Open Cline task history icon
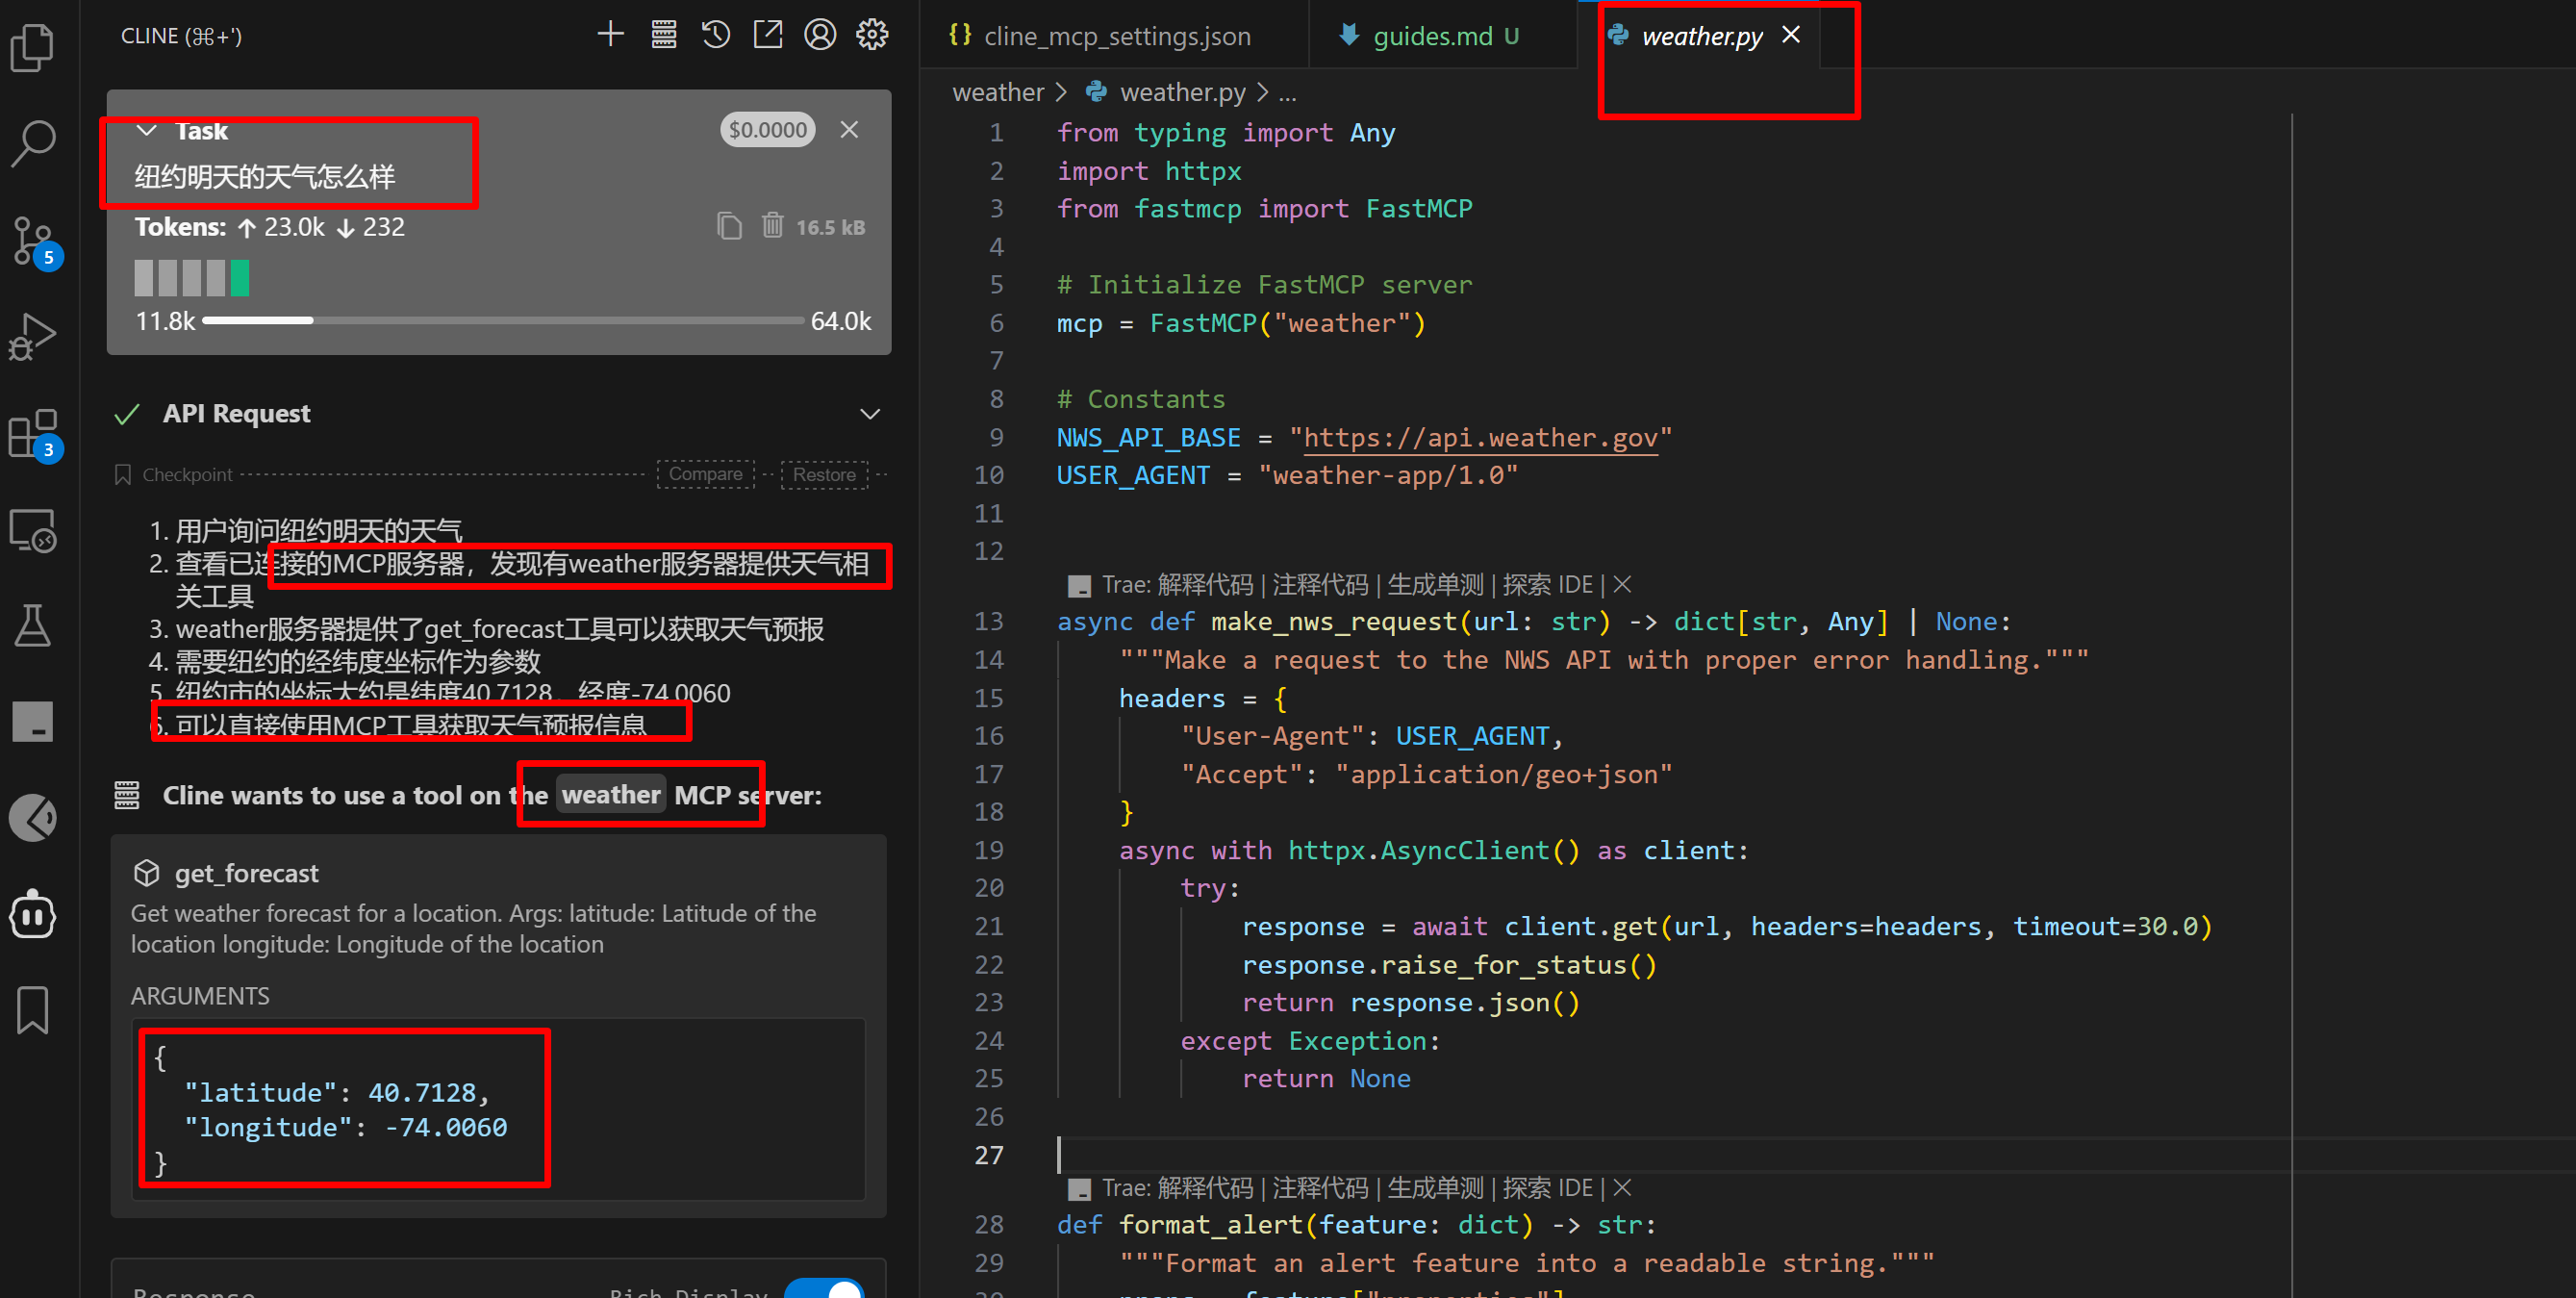Image resolution: width=2576 pixels, height=1298 pixels. click(x=716, y=35)
